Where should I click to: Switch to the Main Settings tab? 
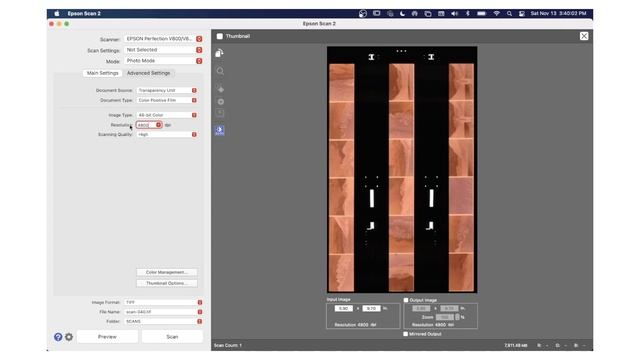102,73
